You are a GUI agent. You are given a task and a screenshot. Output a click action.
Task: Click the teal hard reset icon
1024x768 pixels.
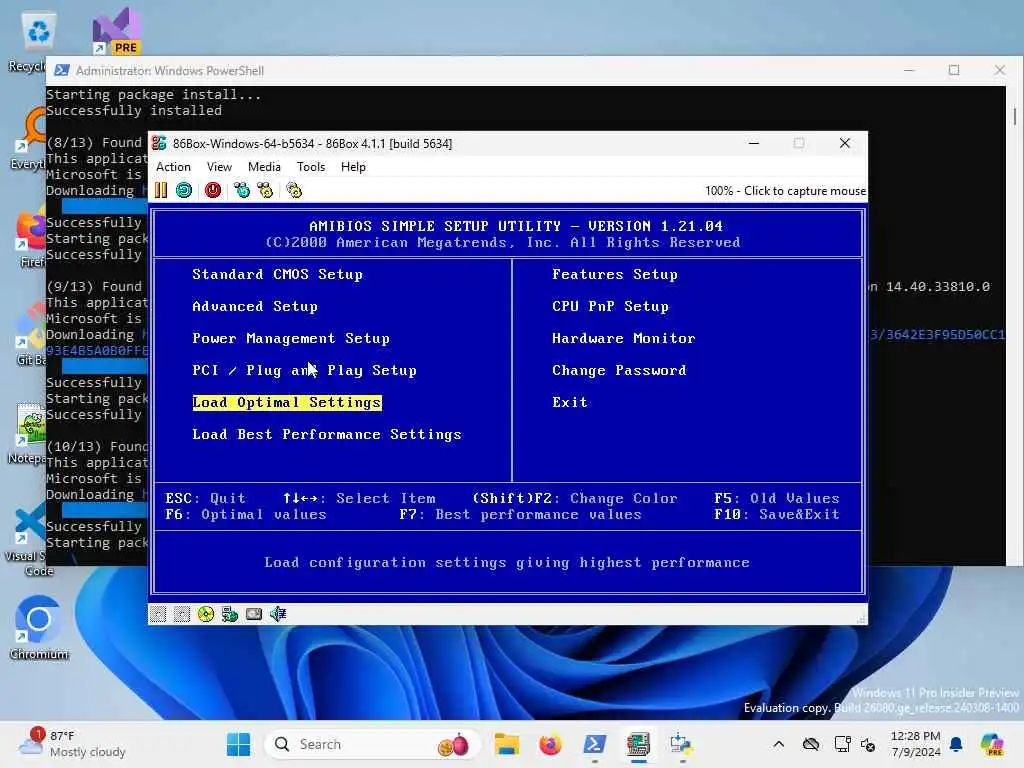184,190
